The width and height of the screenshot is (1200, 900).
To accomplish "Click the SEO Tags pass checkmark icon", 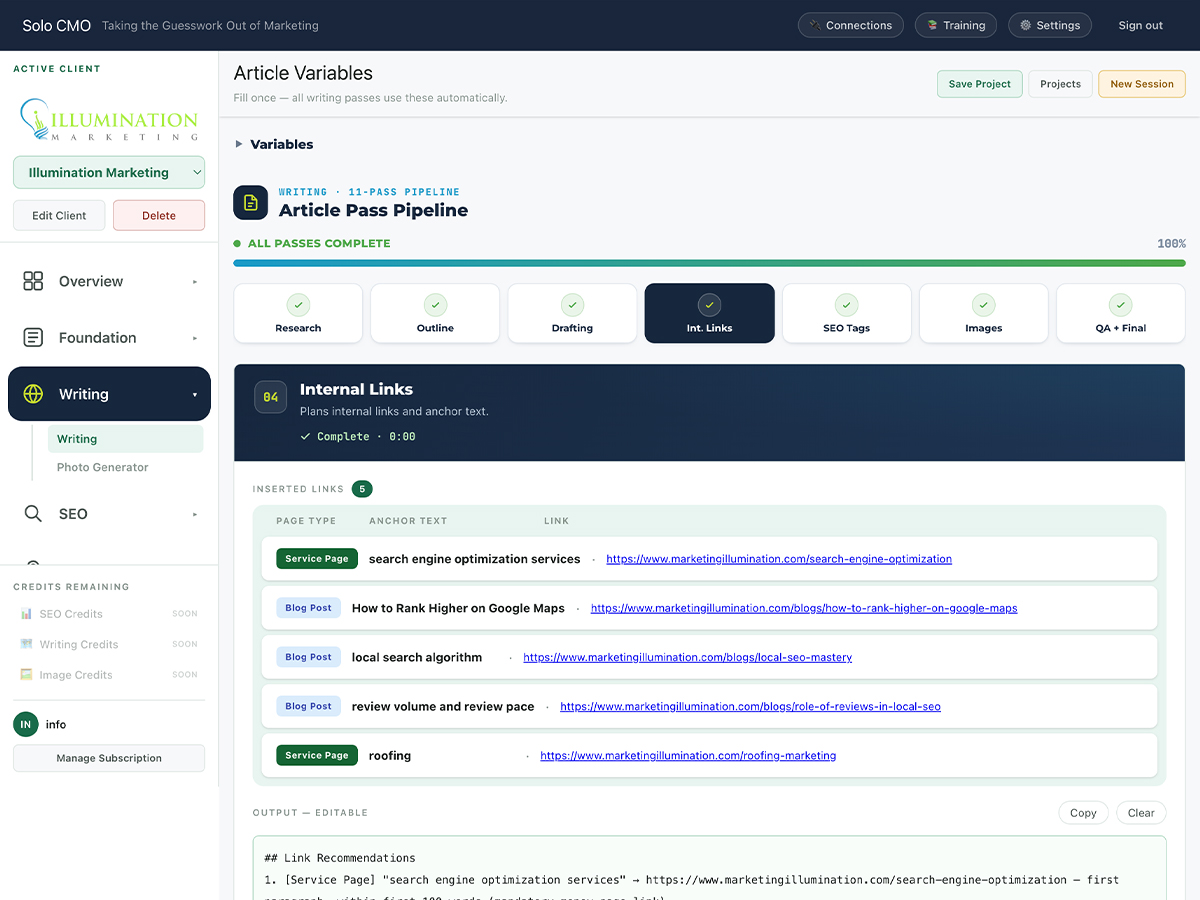I will [846, 305].
